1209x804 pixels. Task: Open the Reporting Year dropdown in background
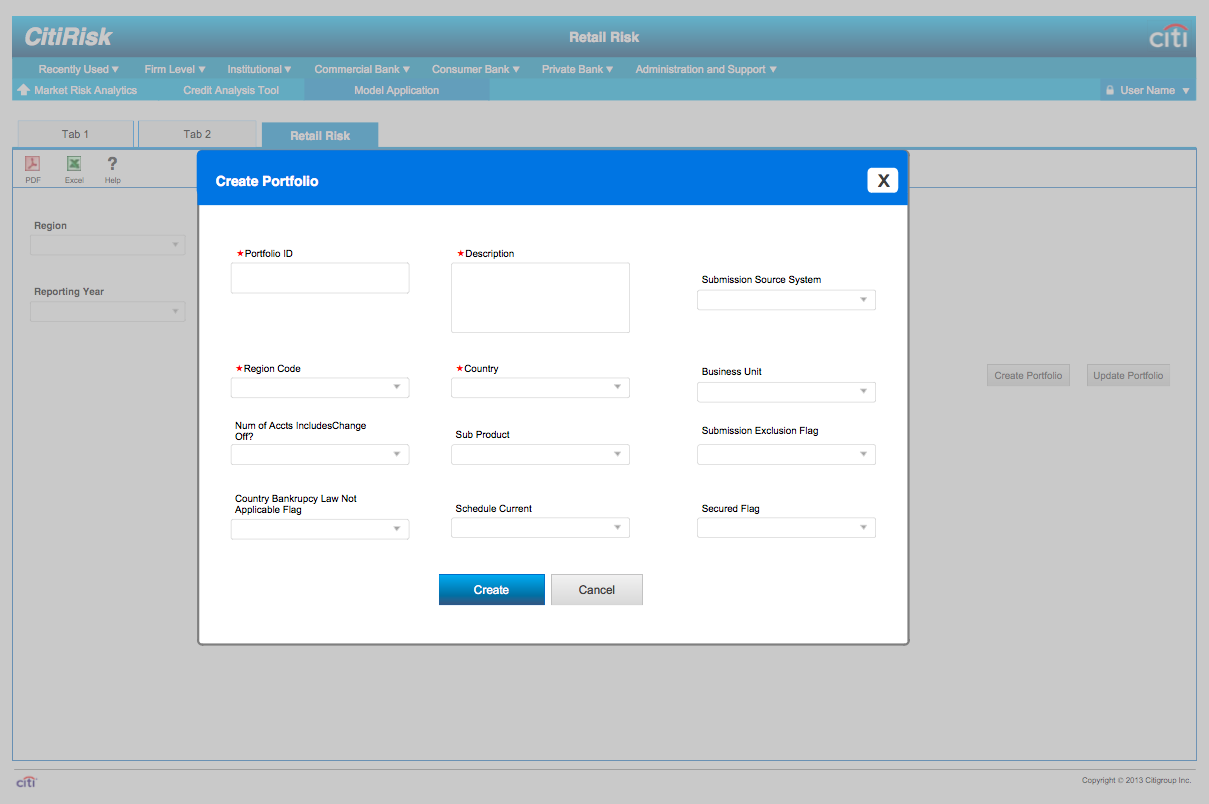(x=108, y=312)
